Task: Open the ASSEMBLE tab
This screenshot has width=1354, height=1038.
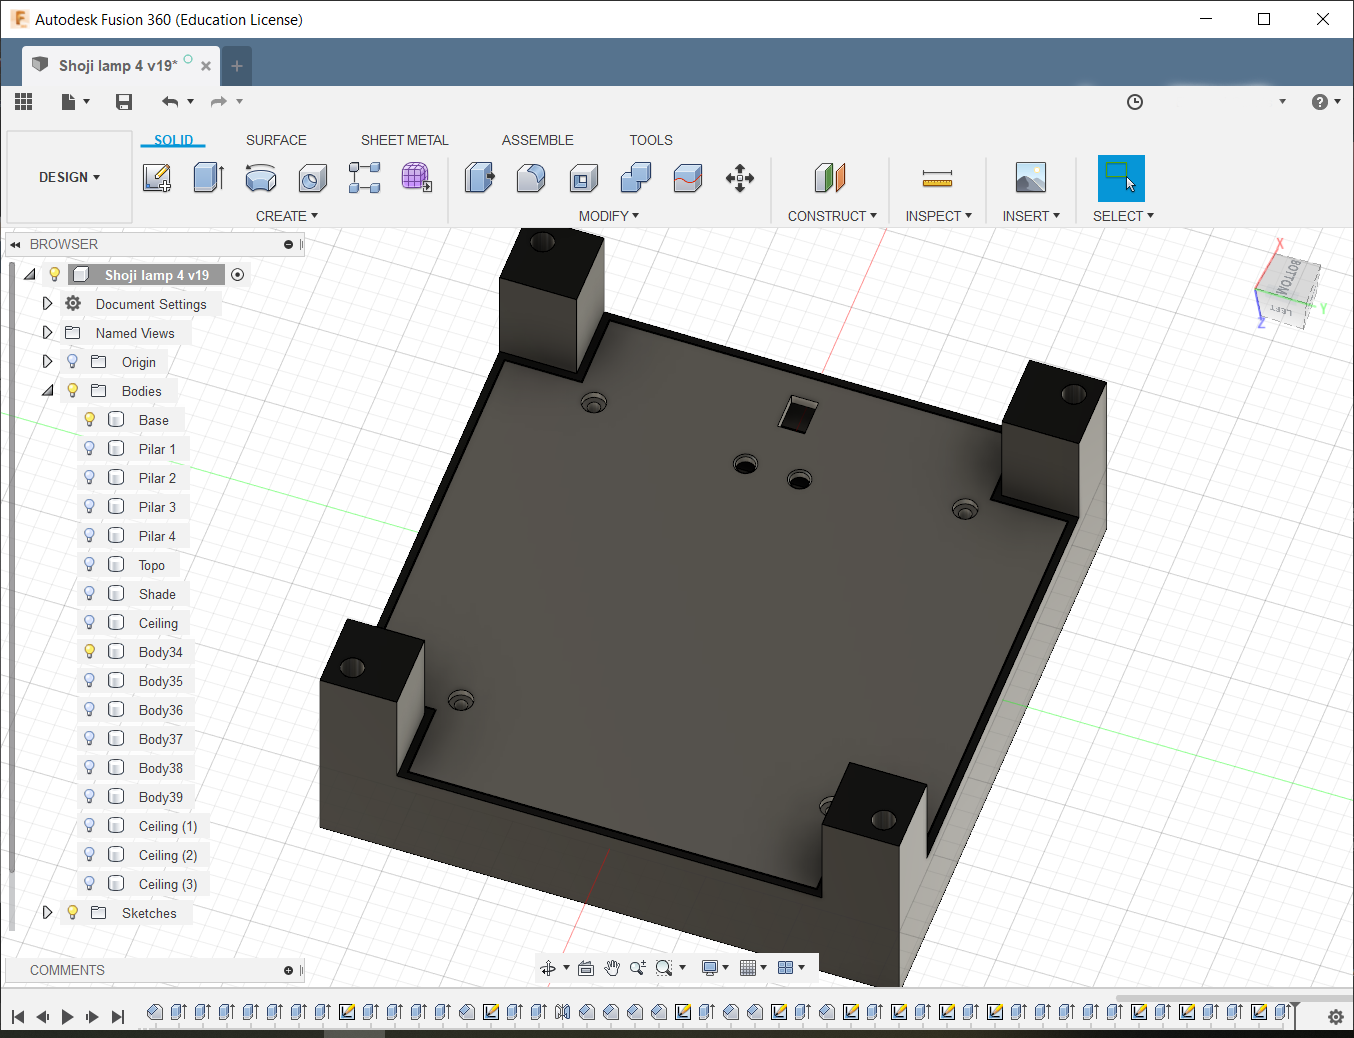Action: tap(538, 140)
